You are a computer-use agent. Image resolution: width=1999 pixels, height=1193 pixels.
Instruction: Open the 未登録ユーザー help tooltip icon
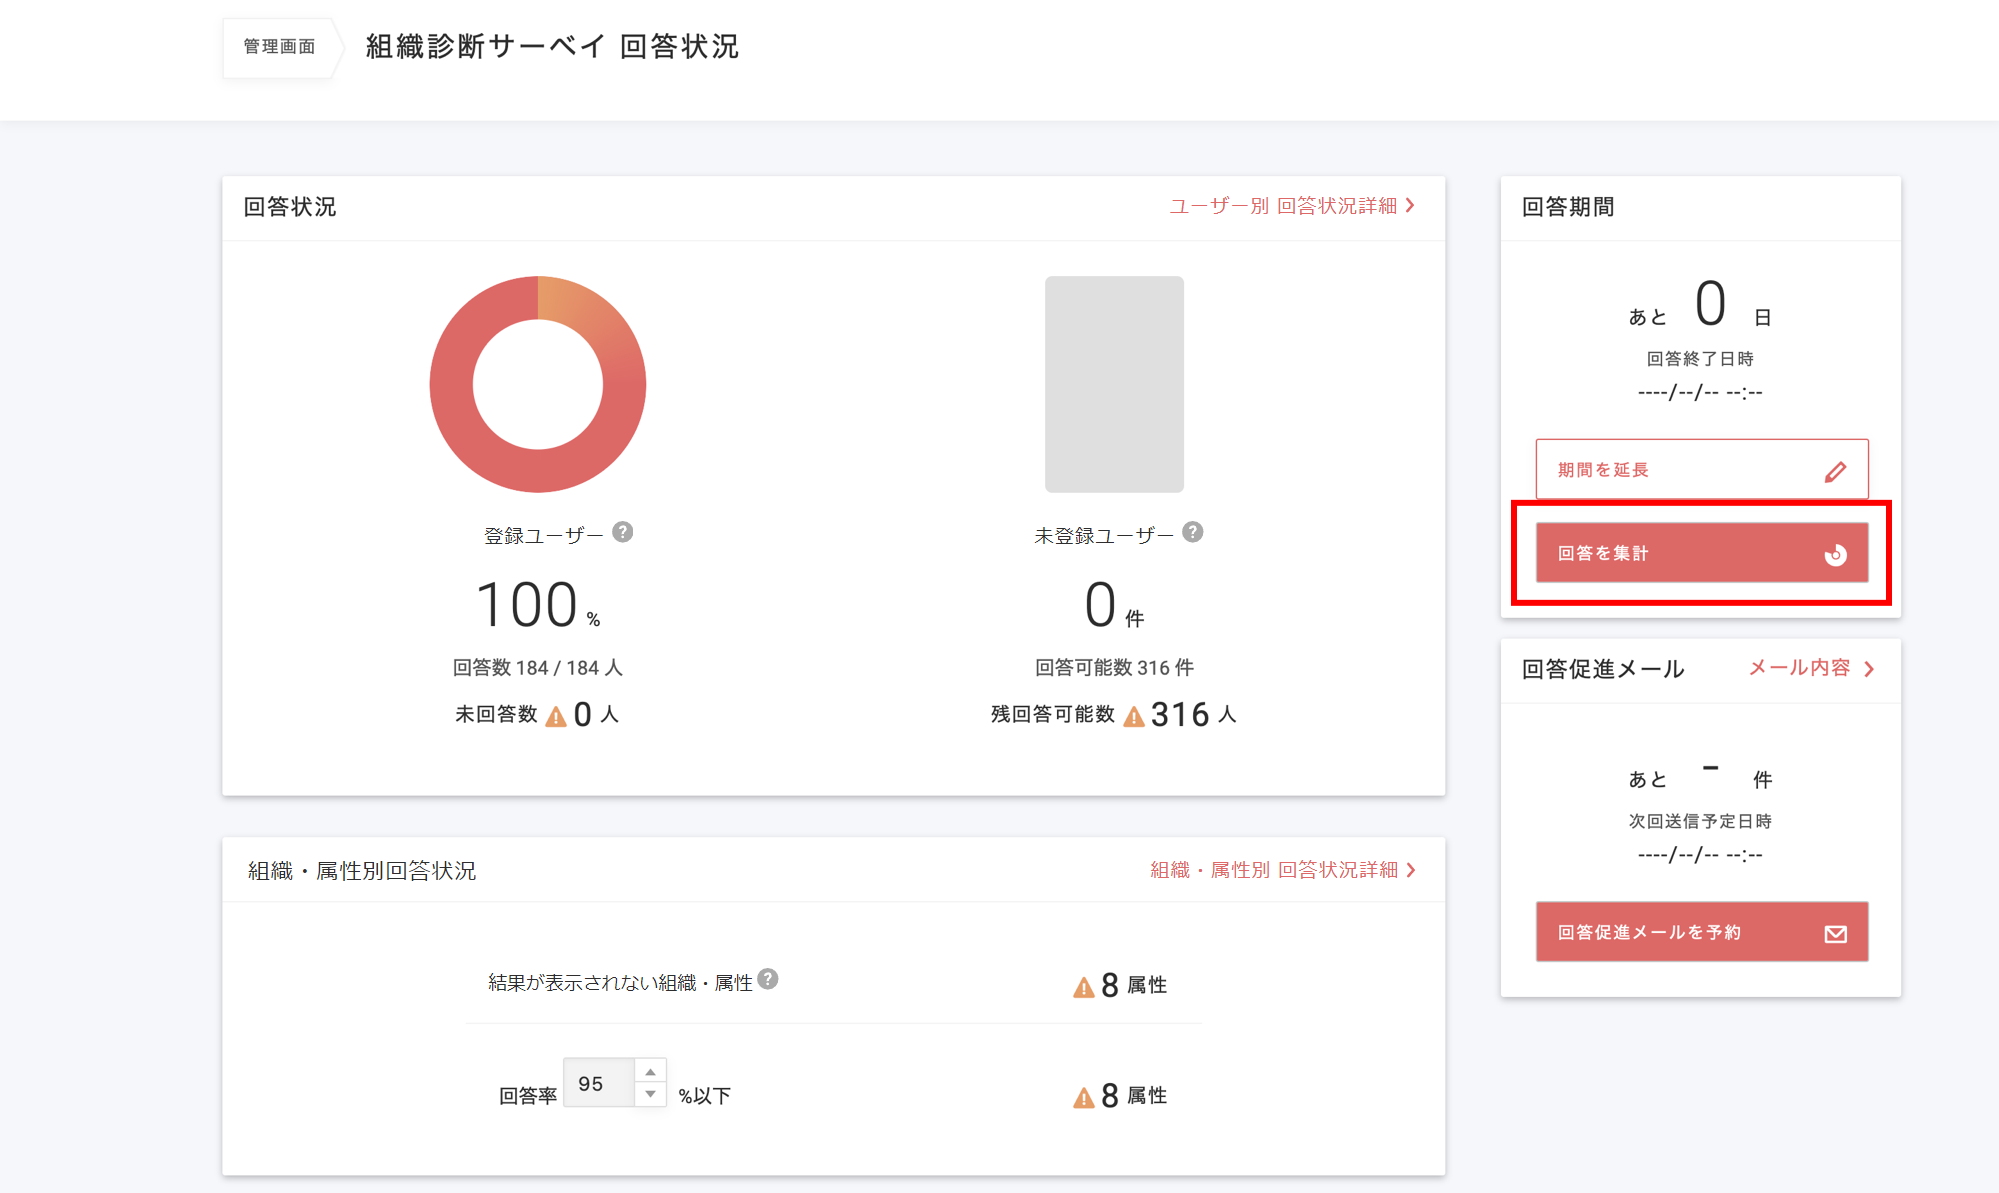click(1193, 533)
